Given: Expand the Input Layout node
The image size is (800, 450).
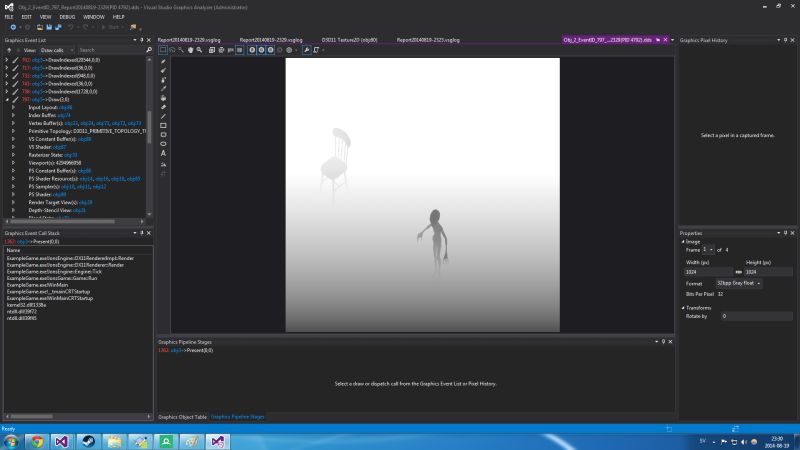Looking at the screenshot, I should pyautogui.click(x=13, y=108).
